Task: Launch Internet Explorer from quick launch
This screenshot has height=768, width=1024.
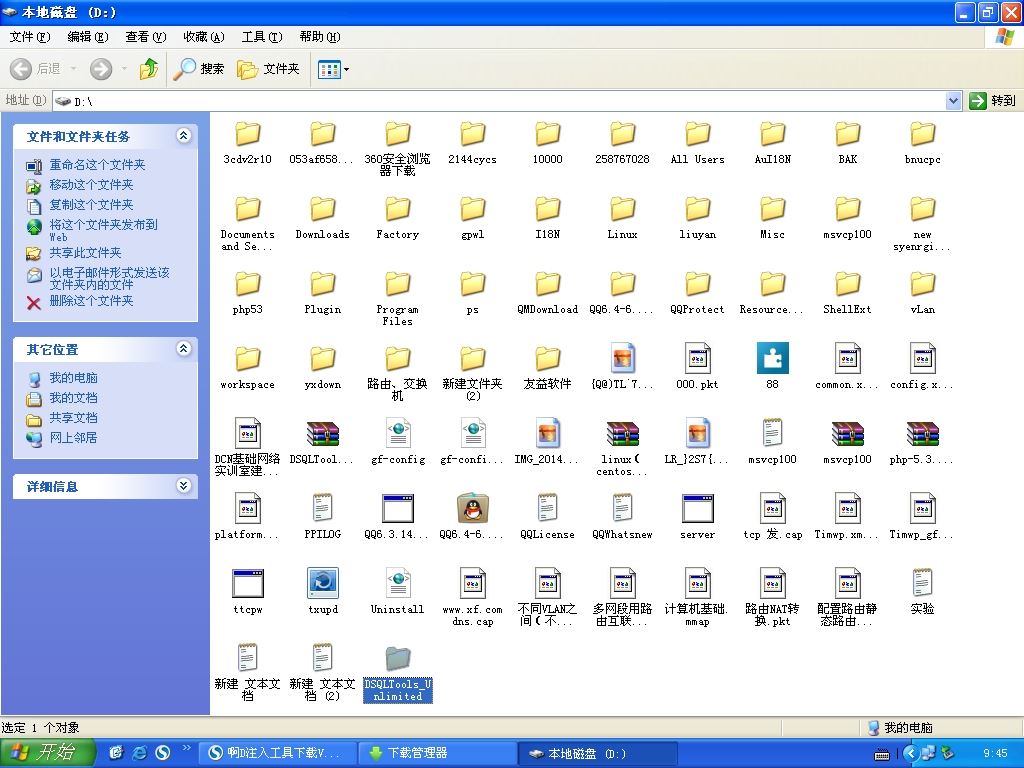Action: coord(139,753)
